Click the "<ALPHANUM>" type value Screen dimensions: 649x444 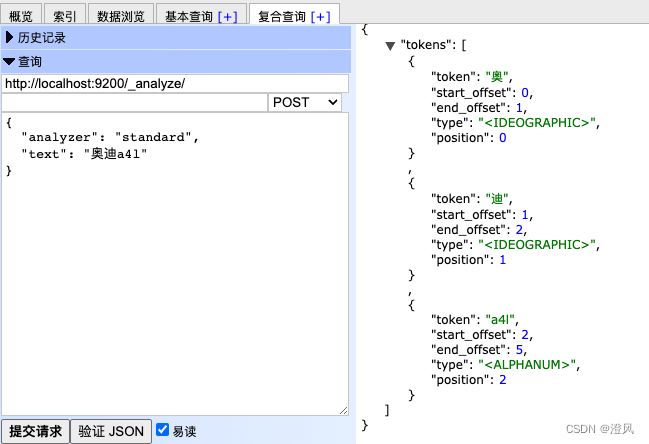click(x=527, y=365)
